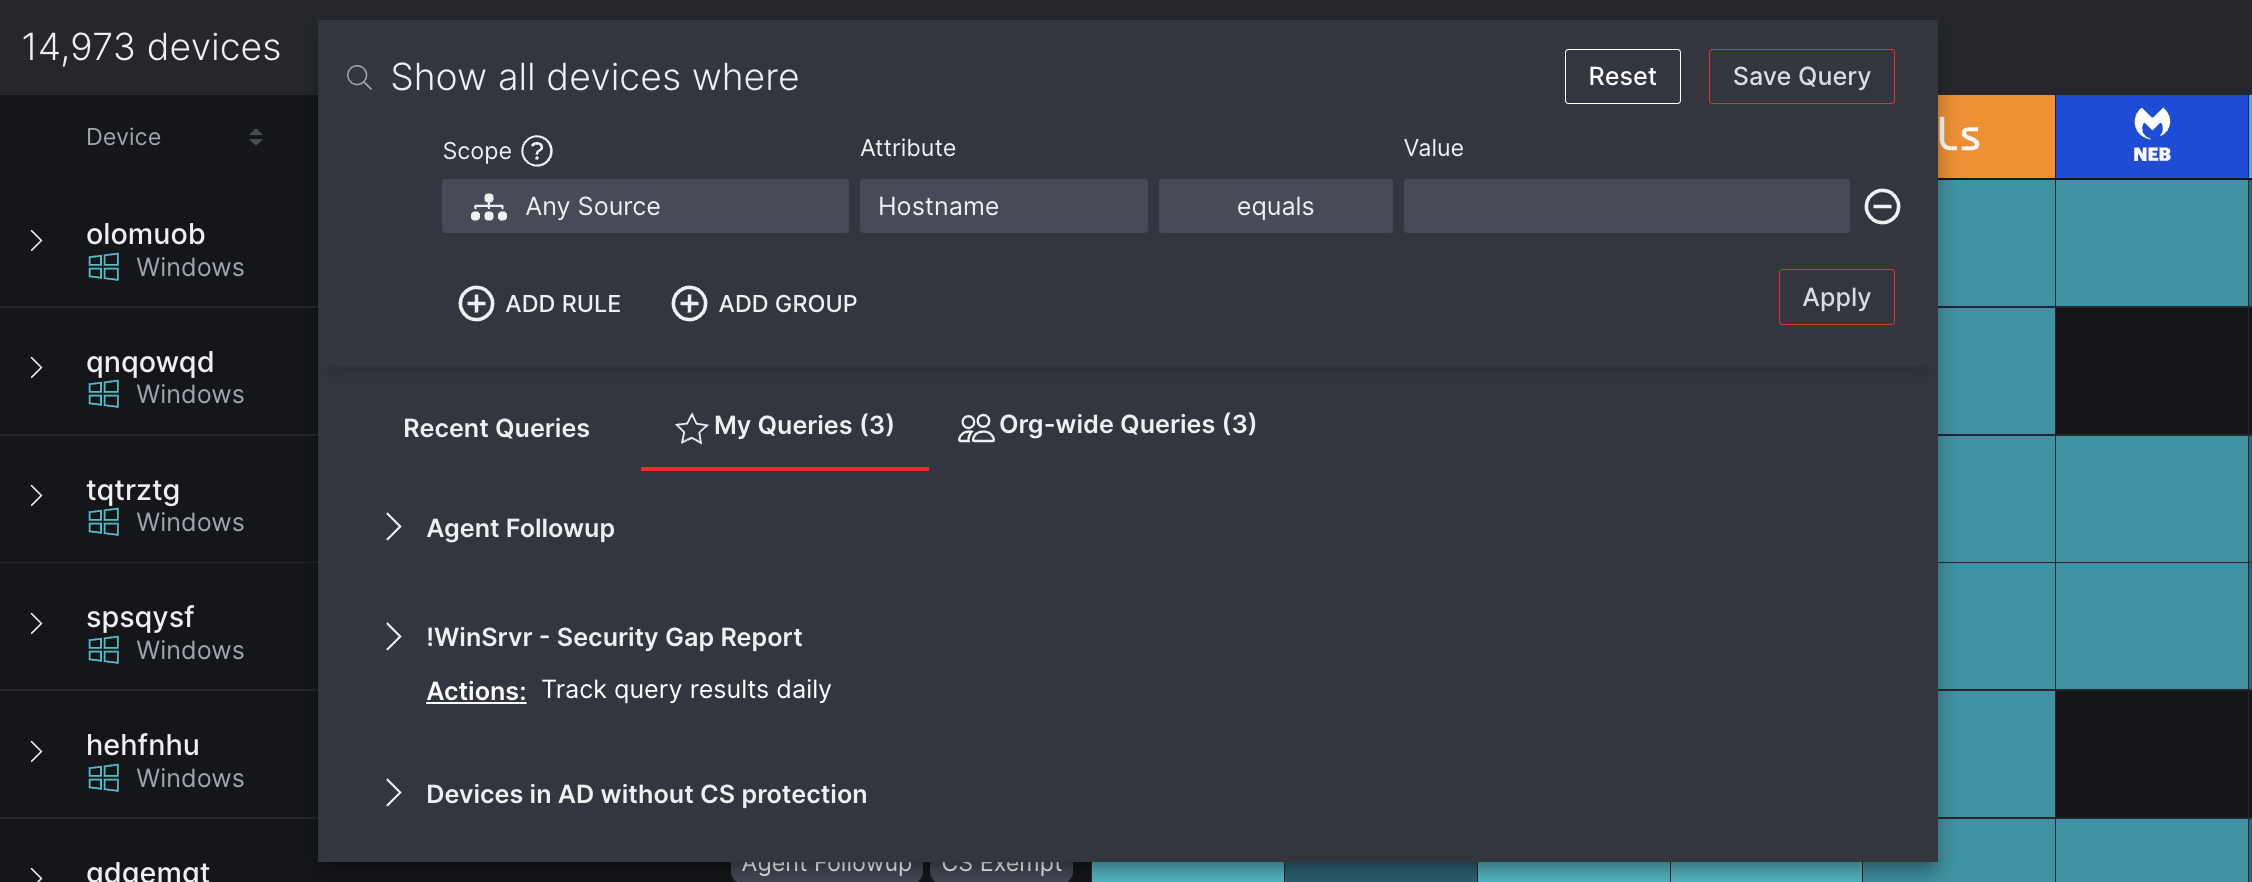Click the Windows icon beside olomuob

102,267
